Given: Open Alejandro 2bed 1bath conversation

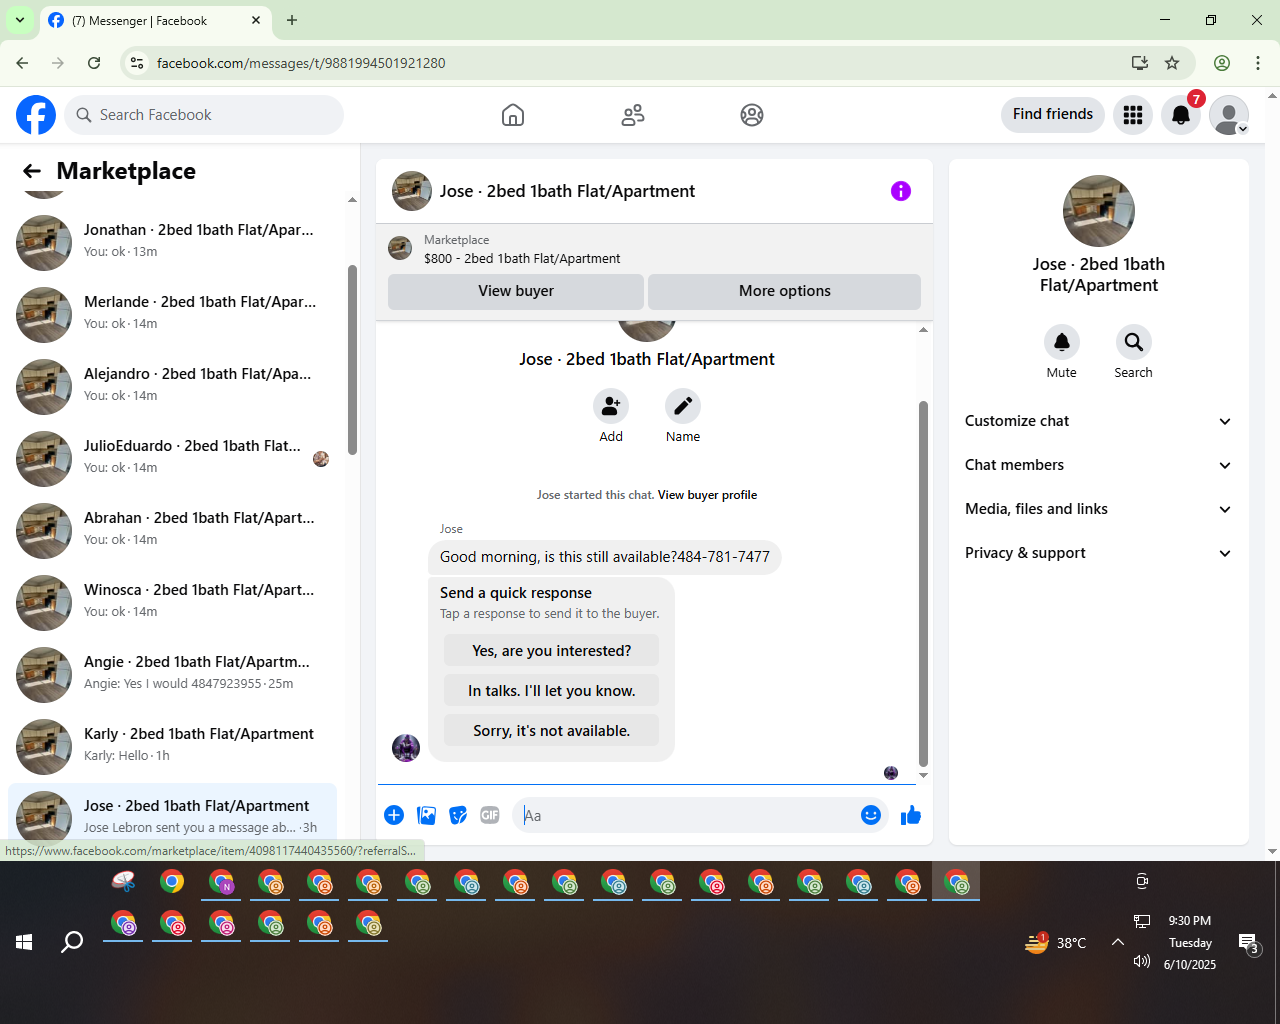Looking at the screenshot, I should coord(172,387).
